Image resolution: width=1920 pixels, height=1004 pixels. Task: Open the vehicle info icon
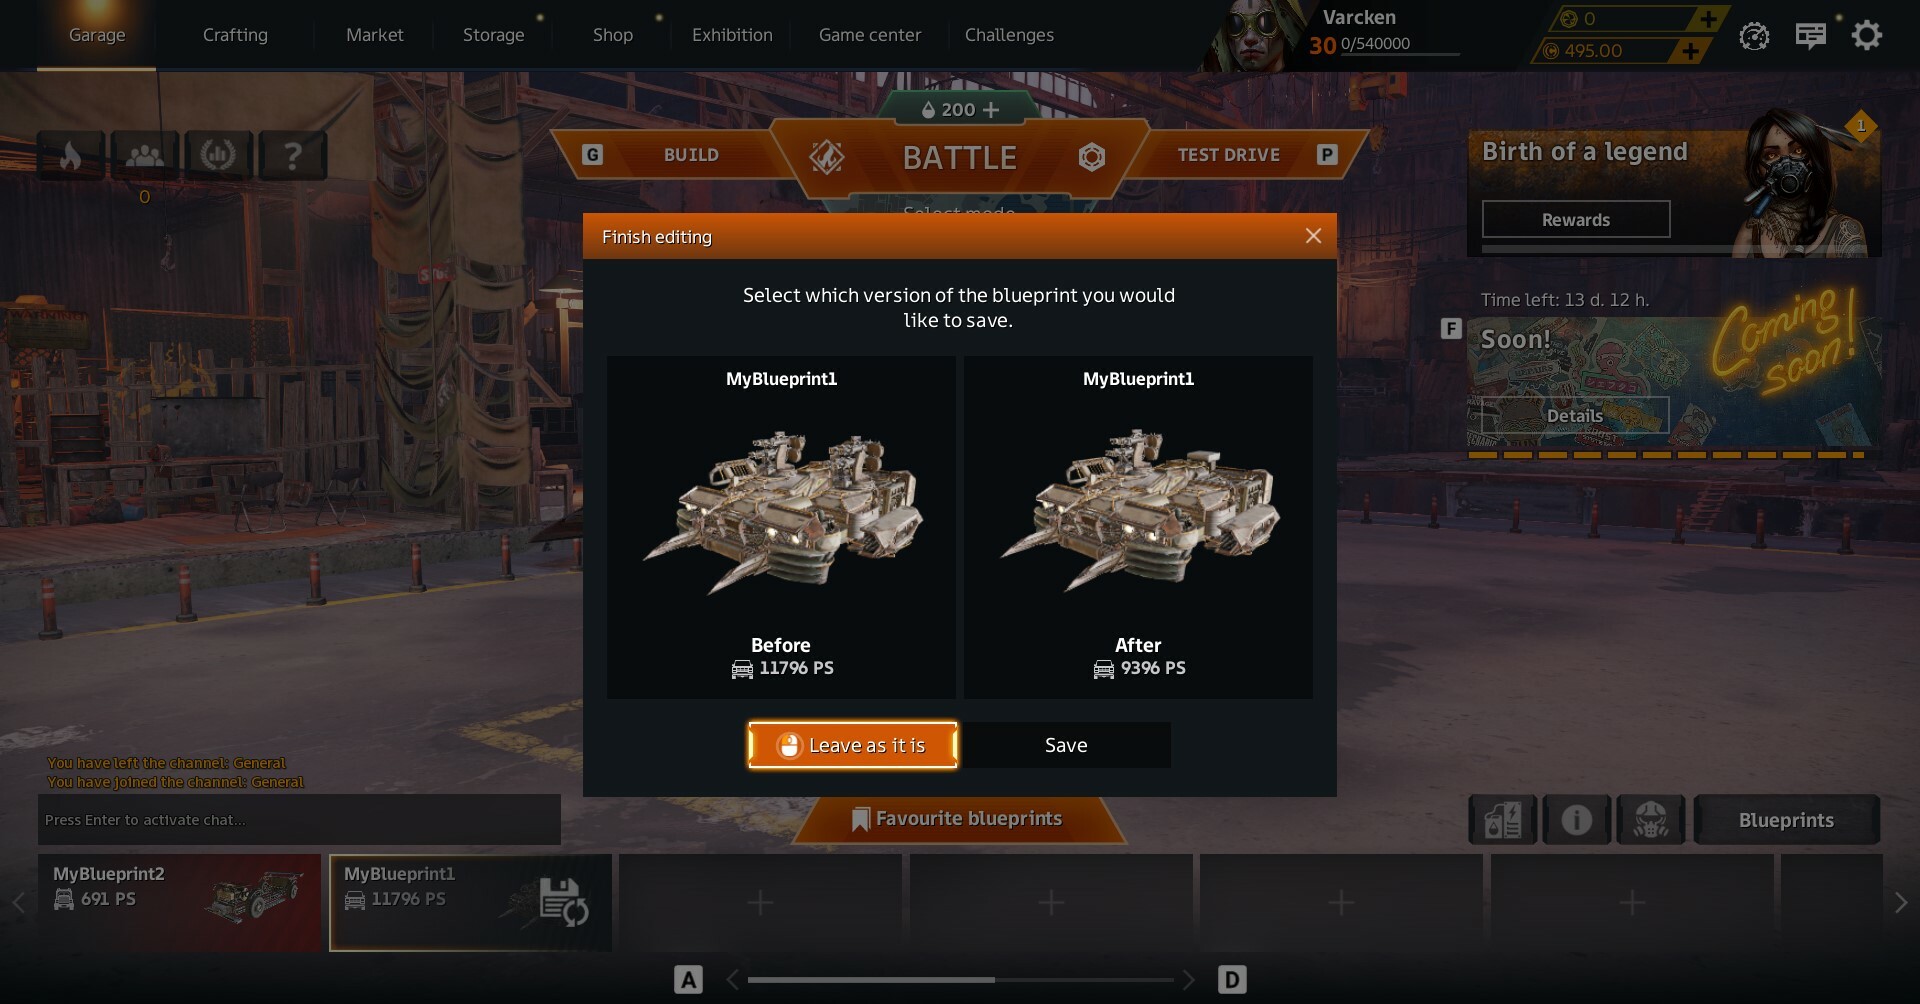click(x=1576, y=820)
